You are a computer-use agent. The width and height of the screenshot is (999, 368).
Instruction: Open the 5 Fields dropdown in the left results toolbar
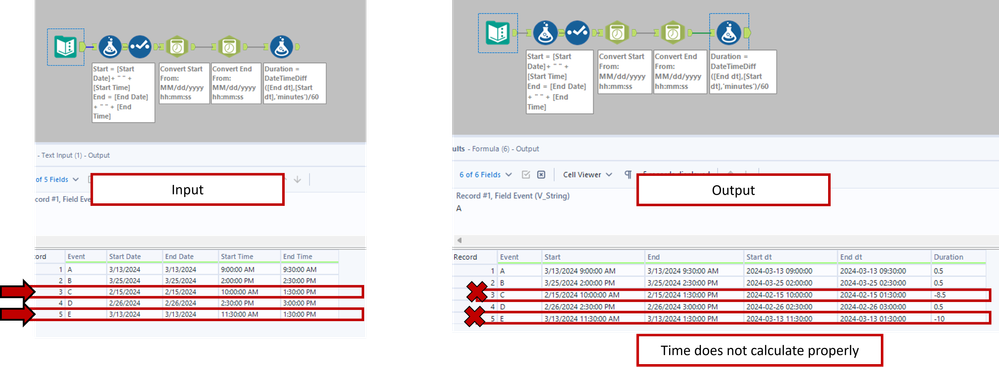pos(57,180)
